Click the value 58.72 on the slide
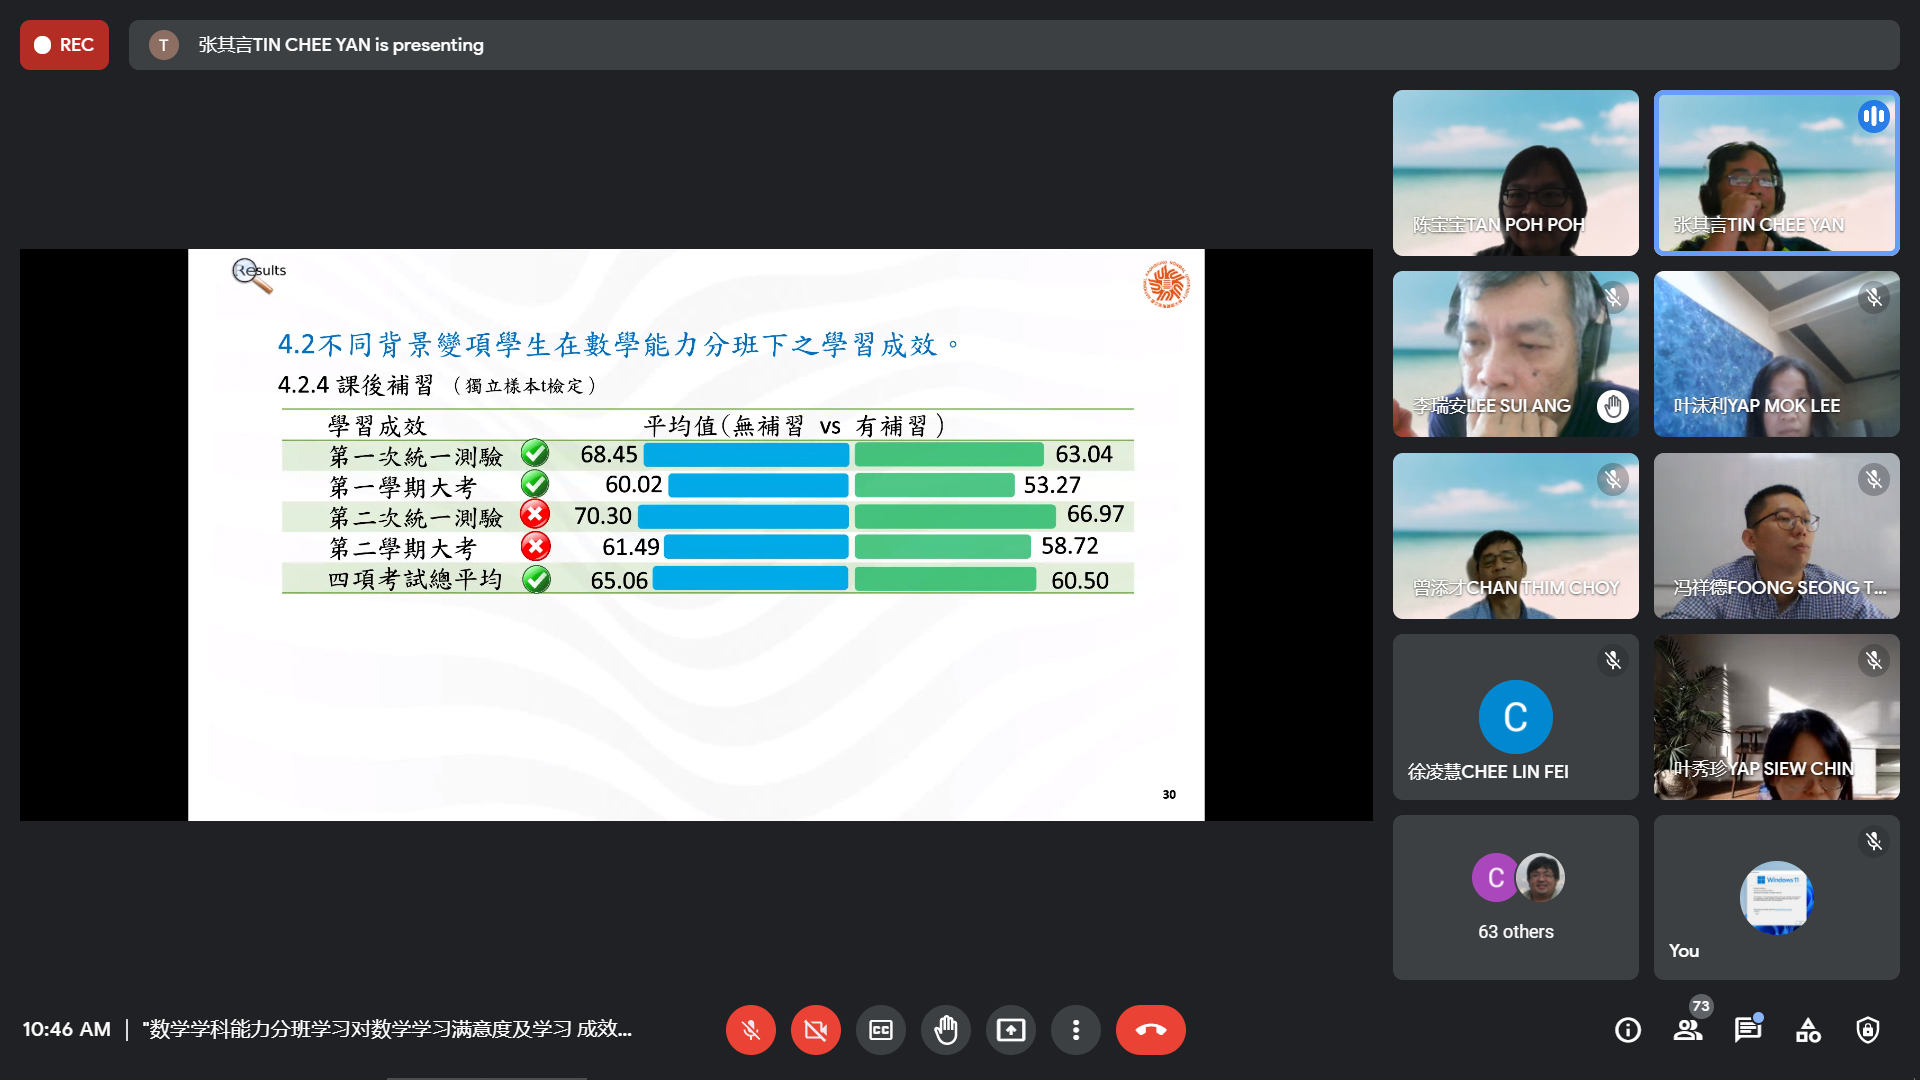 tap(1070, 546)
